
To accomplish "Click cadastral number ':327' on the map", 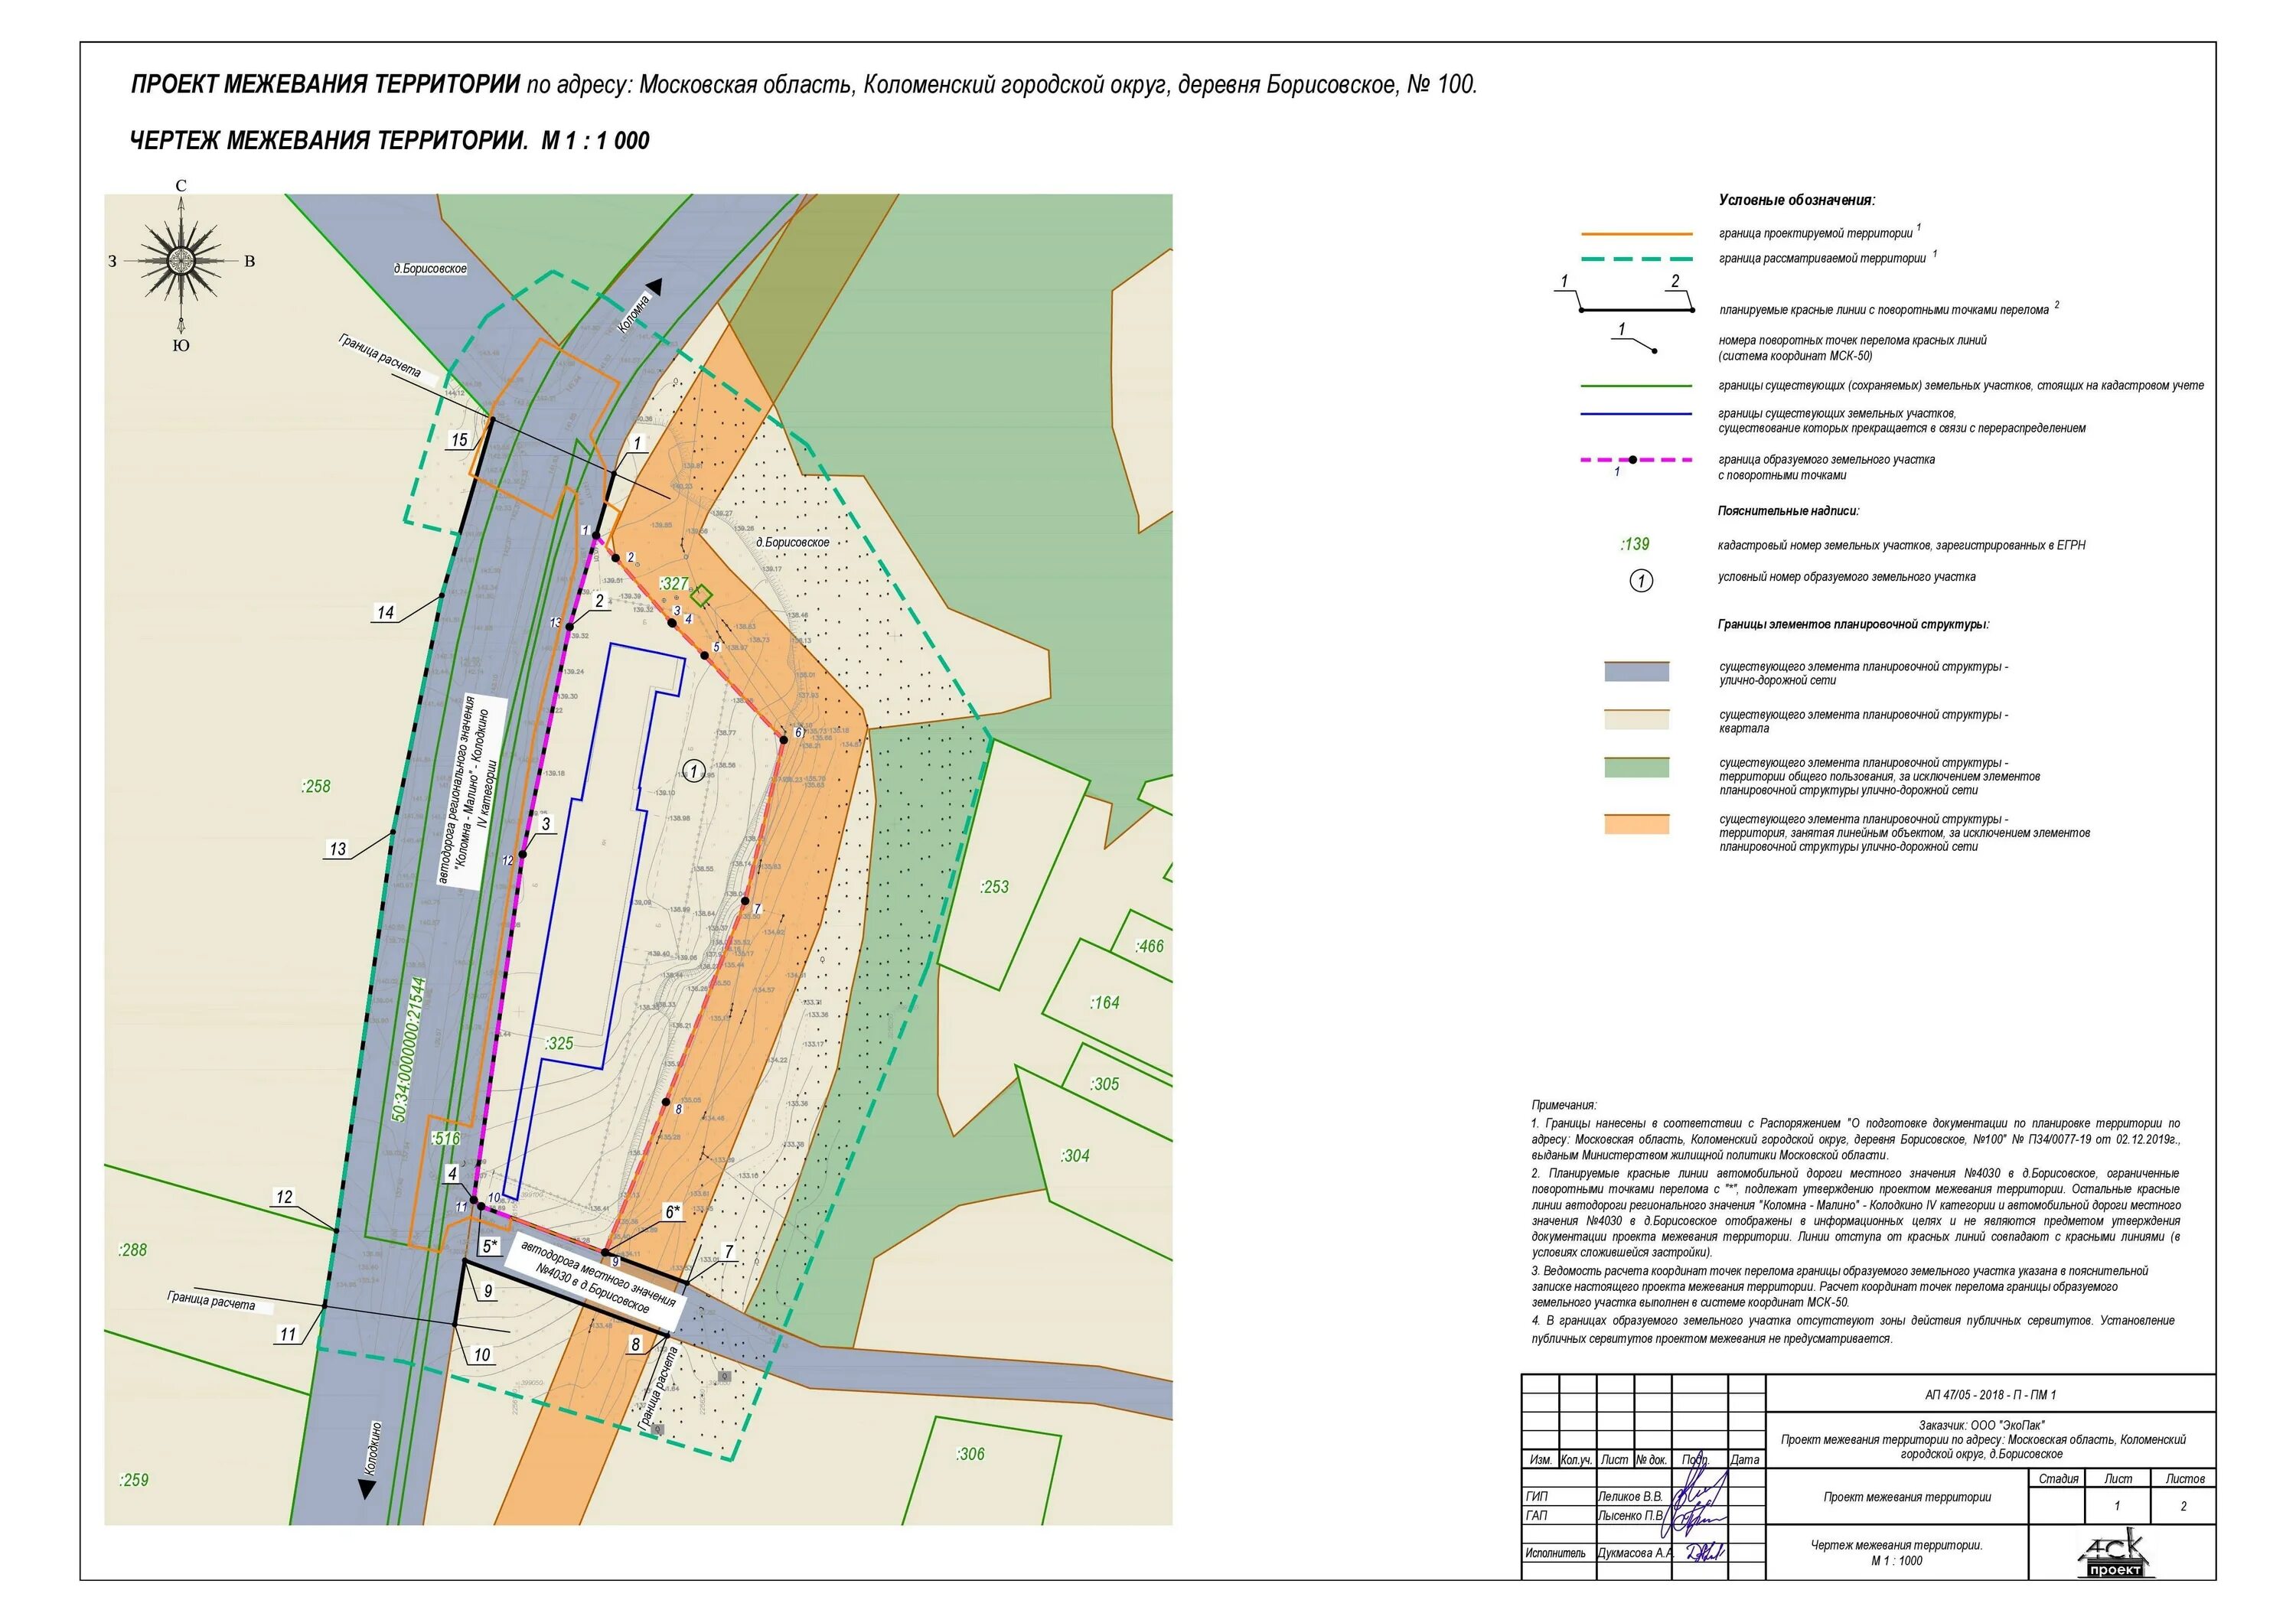I will [x=675, y=584].
